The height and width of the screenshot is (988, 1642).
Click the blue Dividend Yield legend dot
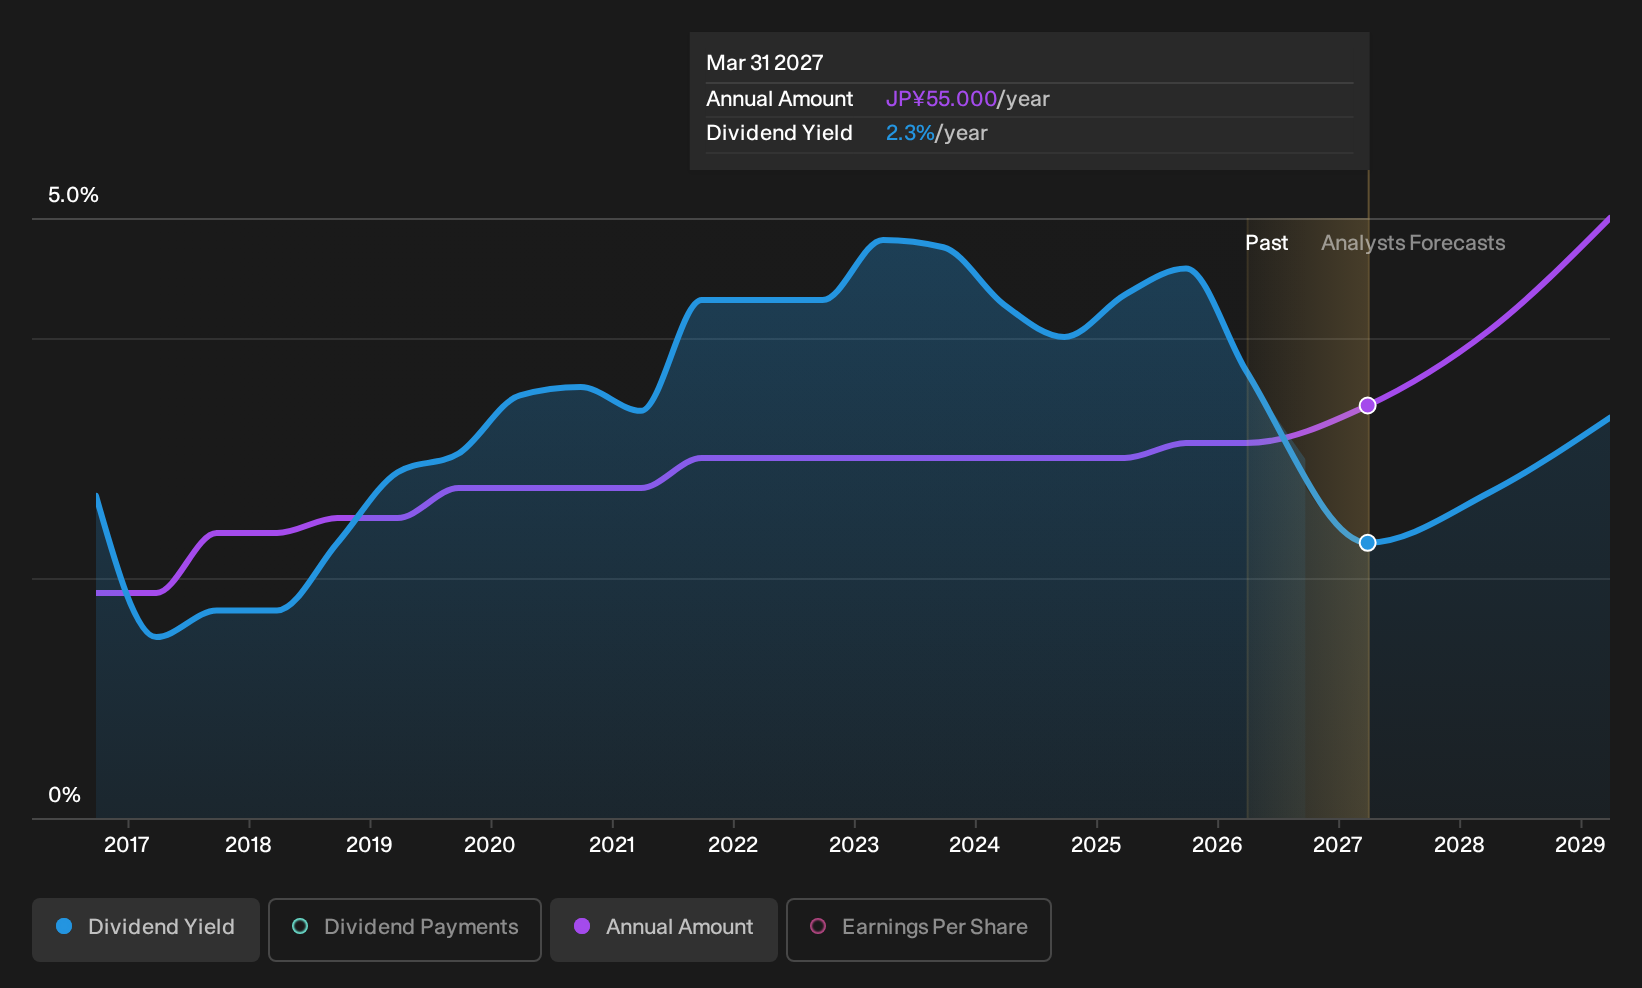coord(64,926)
